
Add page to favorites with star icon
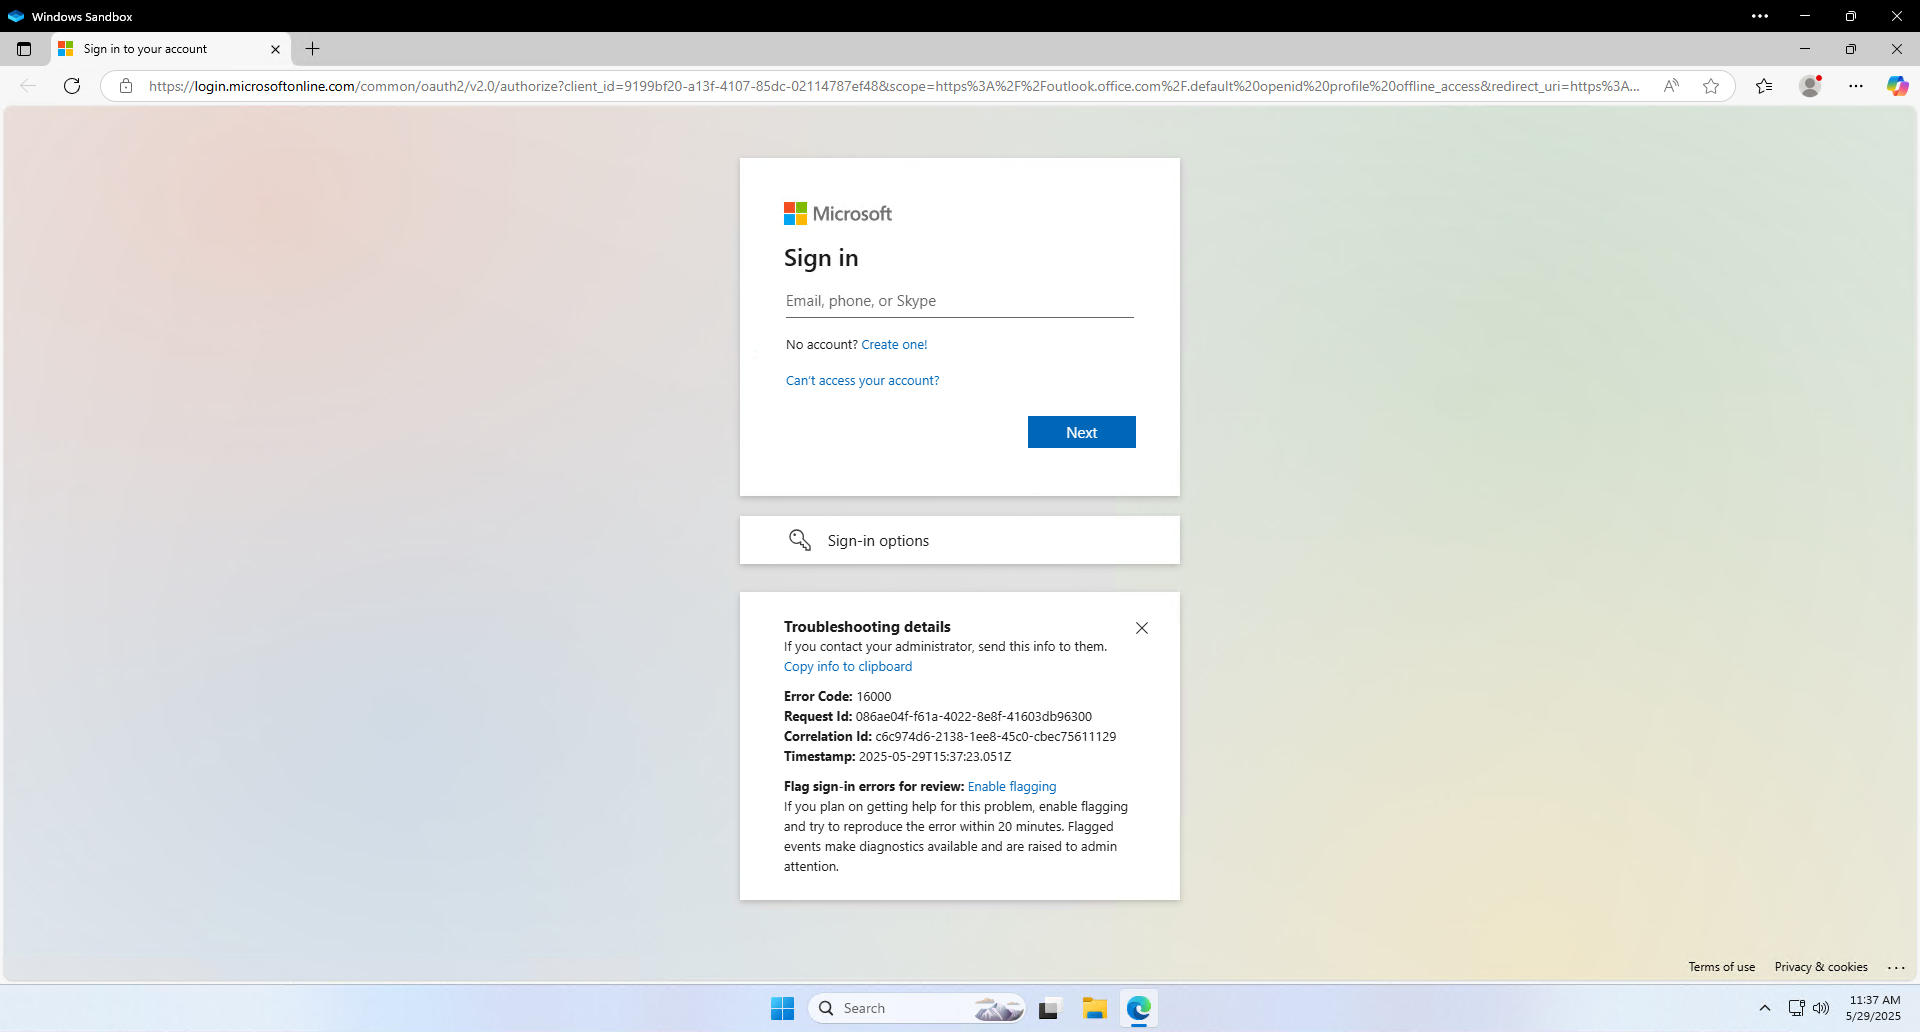(1711, 86)
